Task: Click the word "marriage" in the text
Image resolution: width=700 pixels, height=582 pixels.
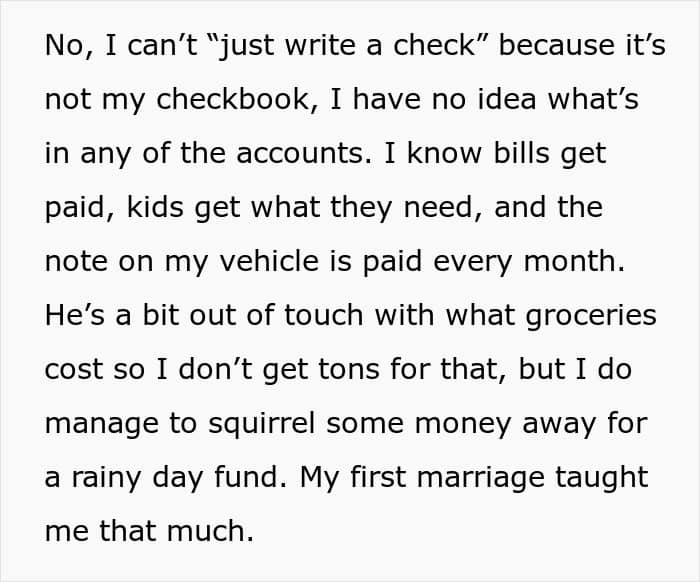Action: click(480, 478)
